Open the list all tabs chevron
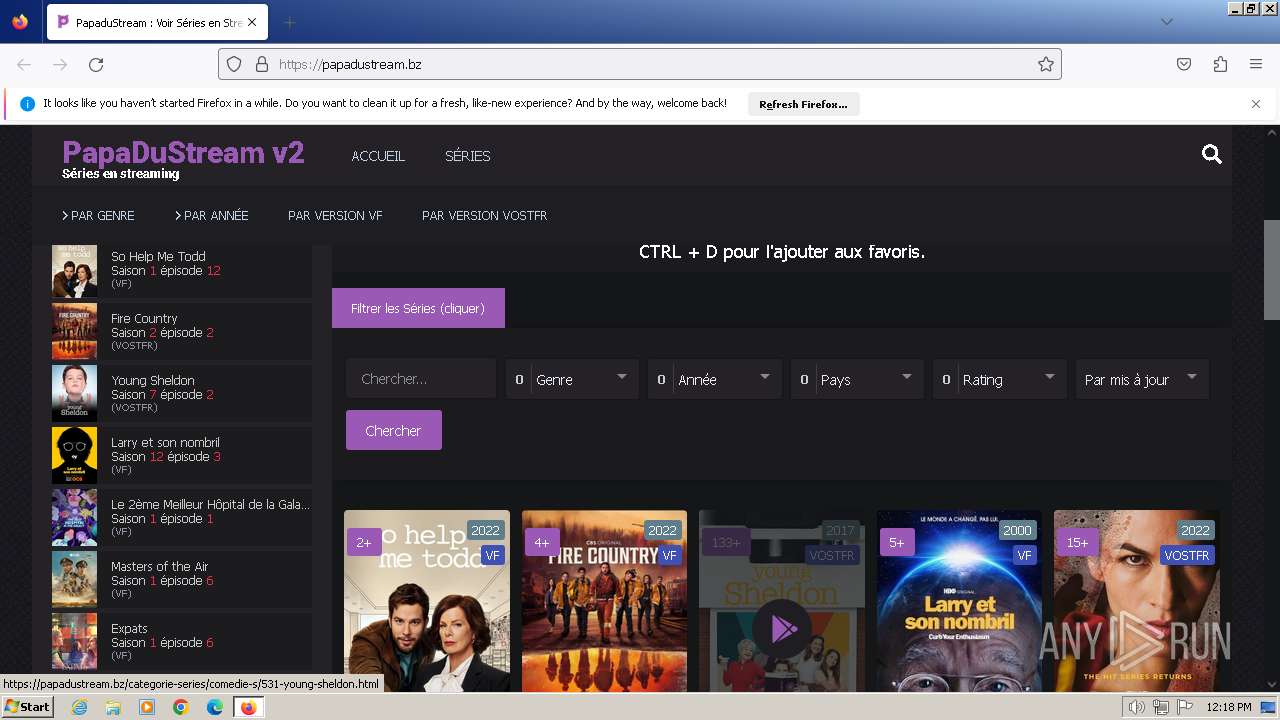Screen dimensions: 1280x720 coord(1167,22)
